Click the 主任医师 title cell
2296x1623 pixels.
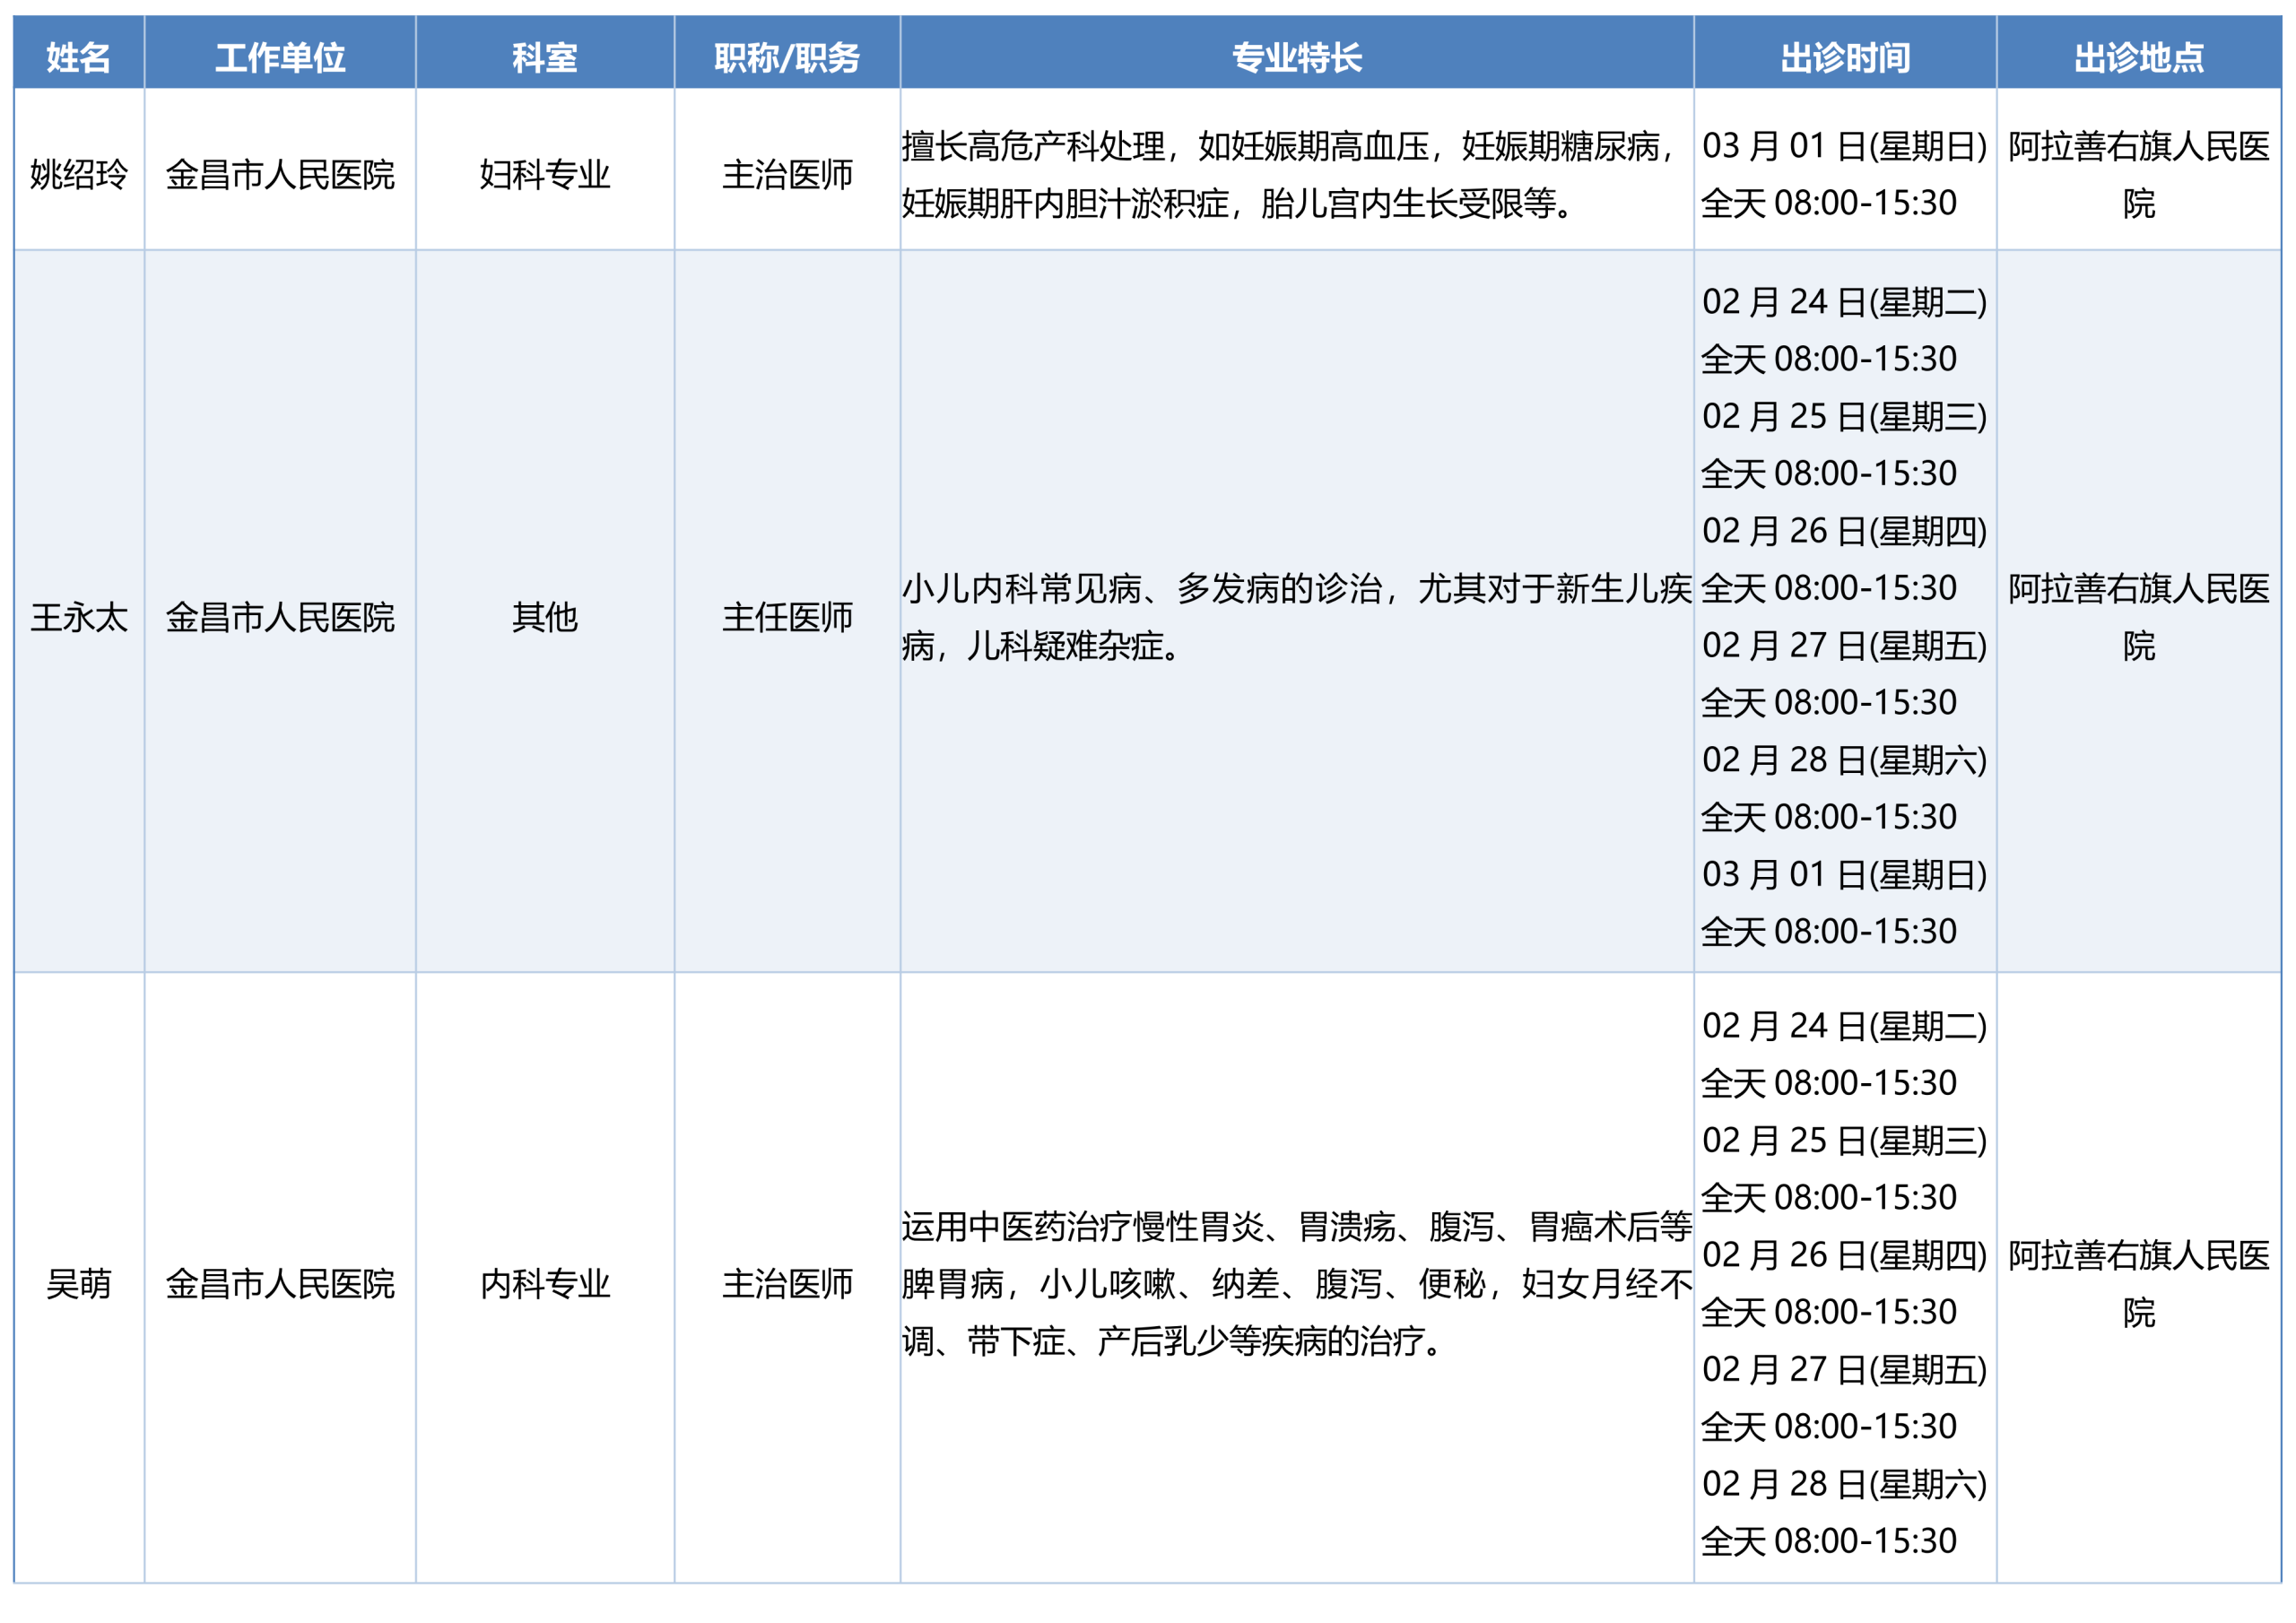coord(787,617)
